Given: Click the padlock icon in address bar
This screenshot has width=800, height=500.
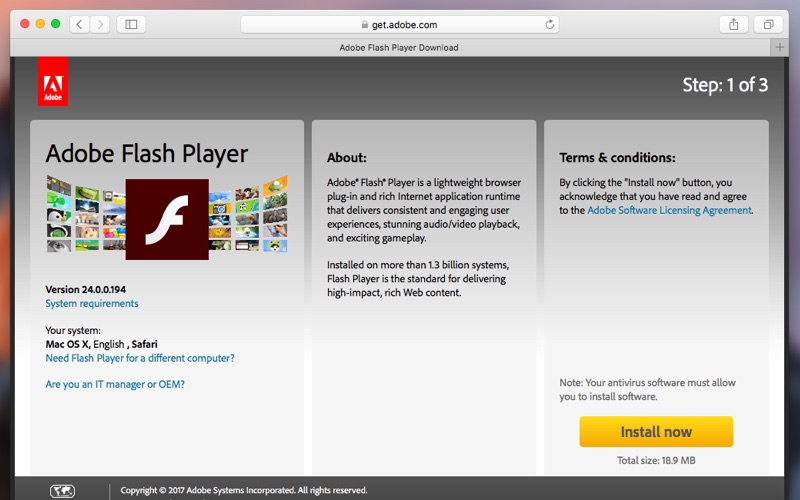Looking at the screenshot, I should coord(364,24).
